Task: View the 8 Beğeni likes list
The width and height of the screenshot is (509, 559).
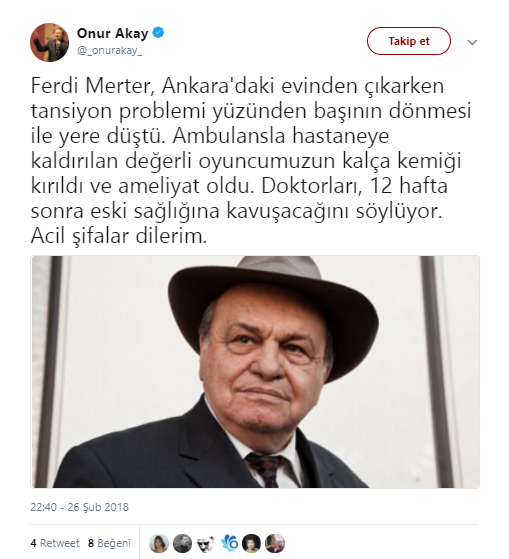Action: [x=109, y=543]
